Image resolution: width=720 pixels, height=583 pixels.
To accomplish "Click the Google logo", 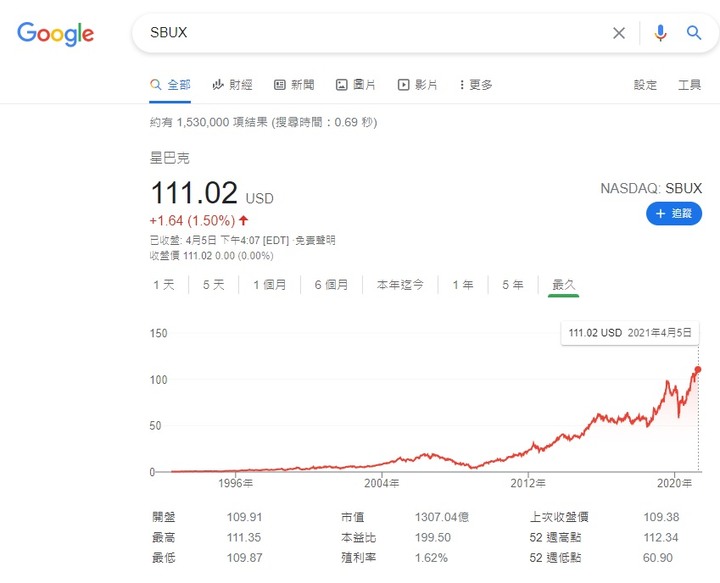I will [x=55, y=34].
